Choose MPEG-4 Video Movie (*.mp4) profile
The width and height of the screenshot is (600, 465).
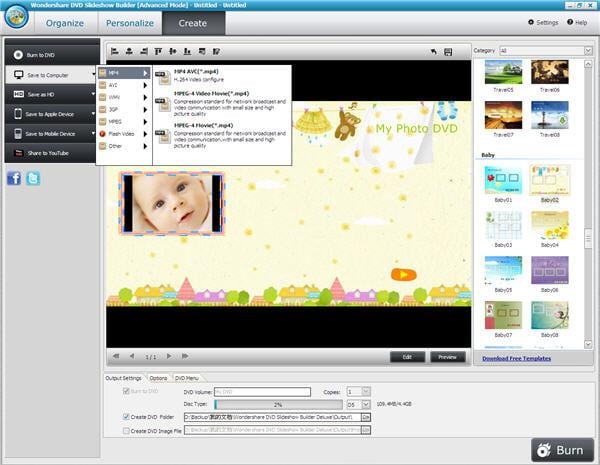tap(222, 104)
